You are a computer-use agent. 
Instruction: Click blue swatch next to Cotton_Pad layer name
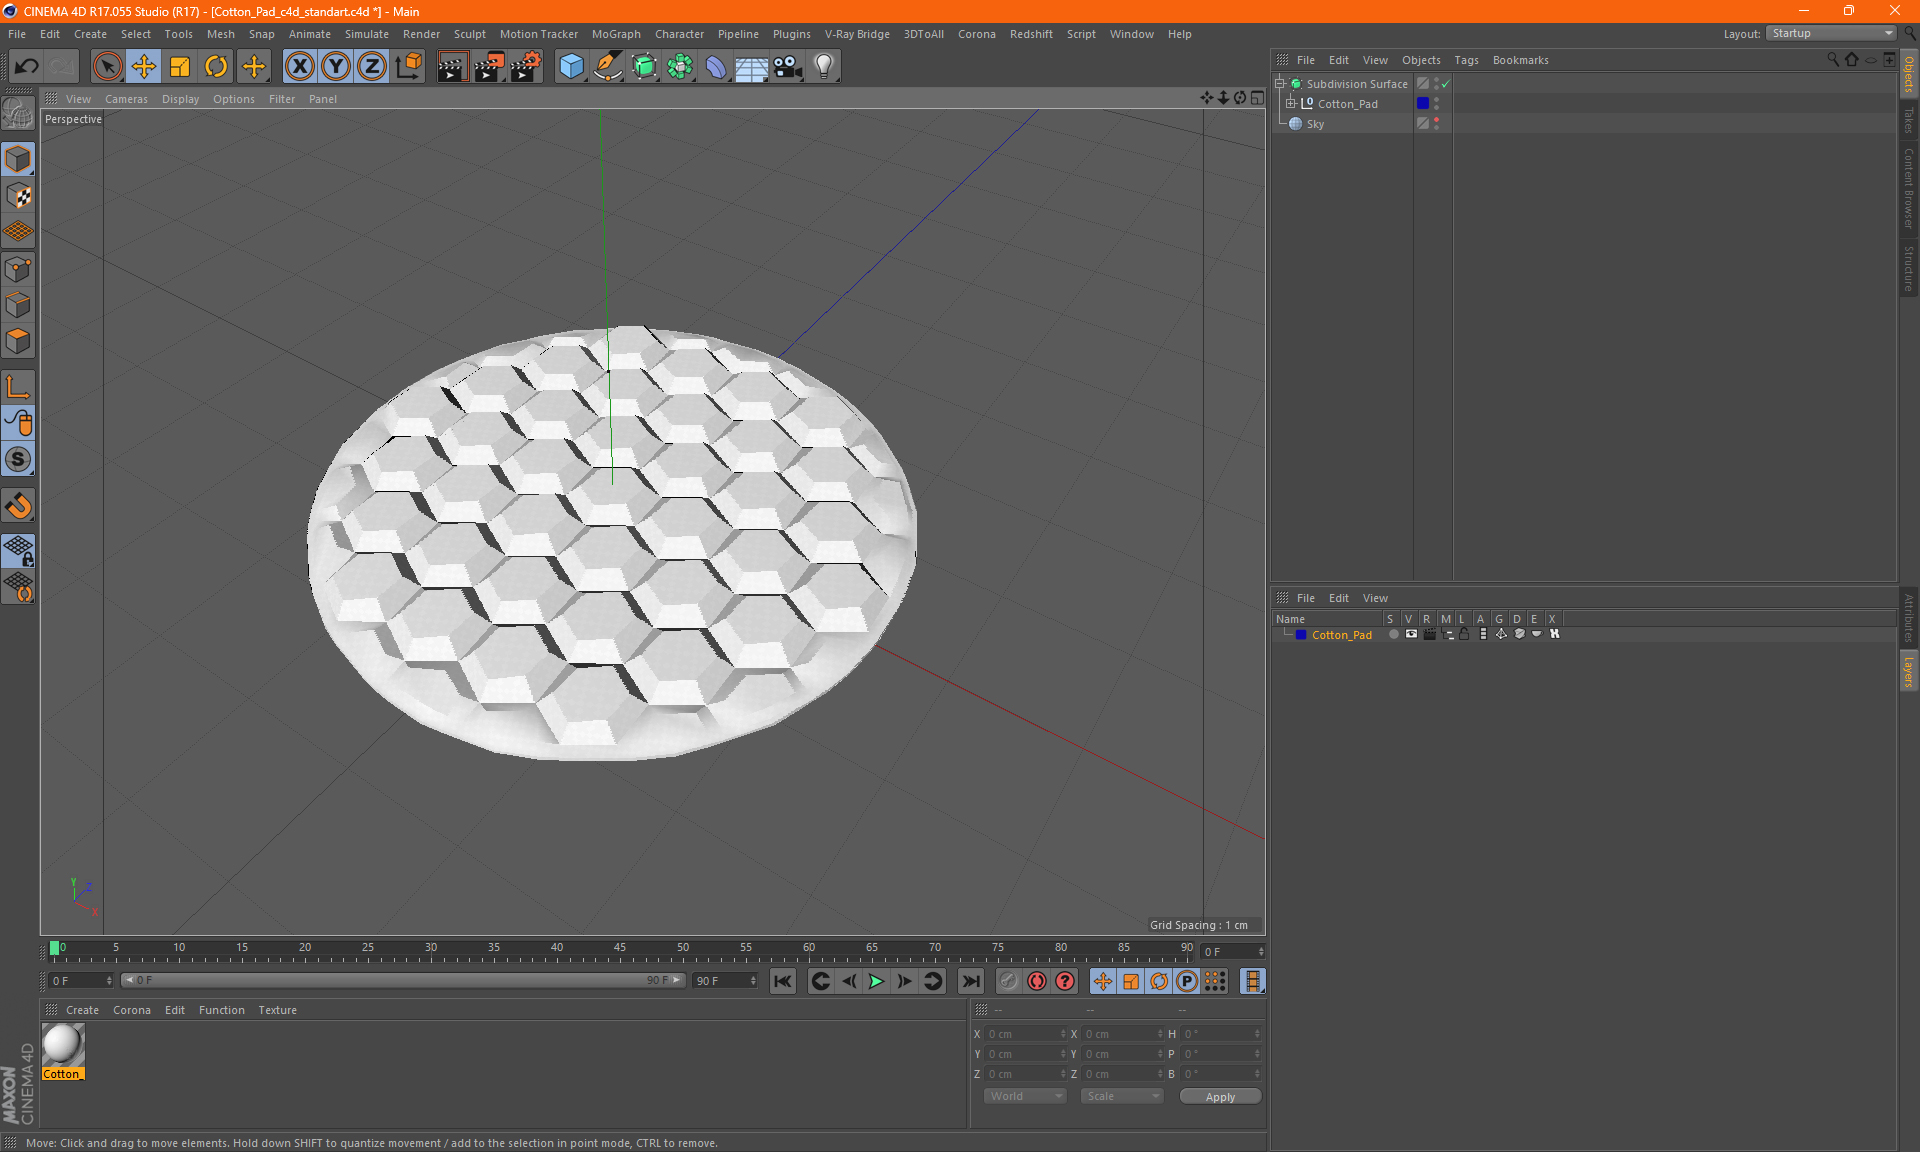click(1301, 634)
